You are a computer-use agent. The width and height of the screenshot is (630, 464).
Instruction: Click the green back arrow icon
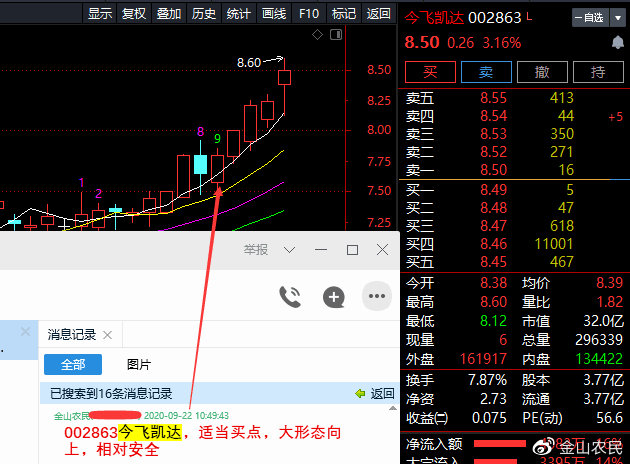click(x=360, y=393)
